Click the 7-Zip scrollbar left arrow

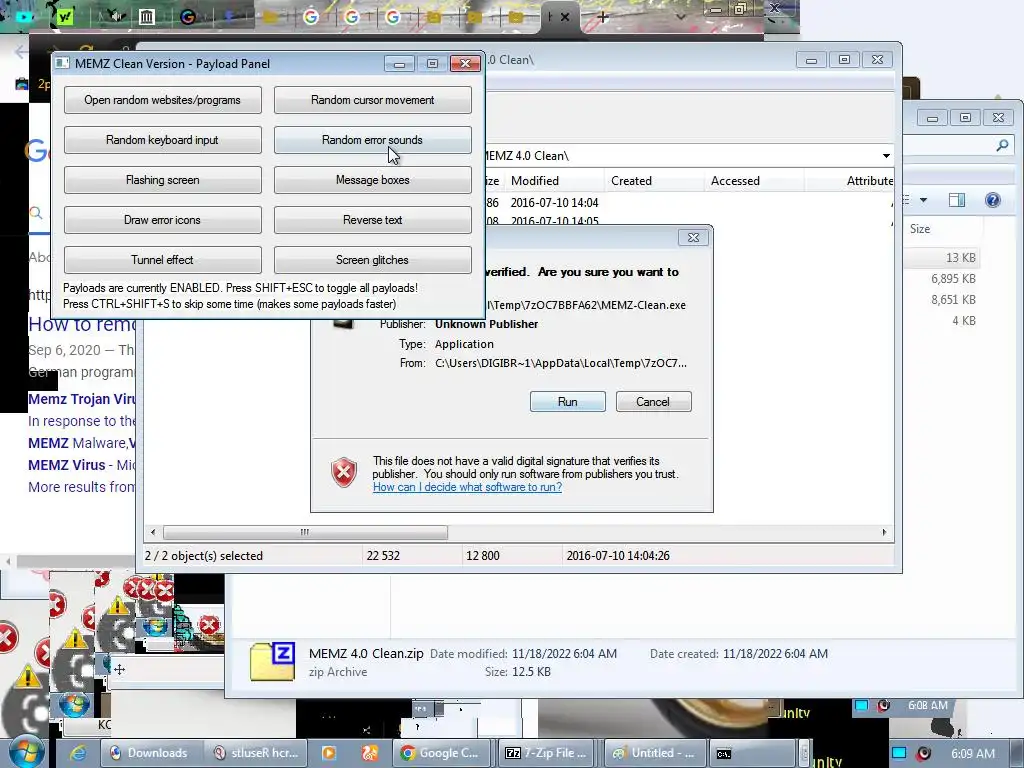pyautogui.click(x=153, y=532)
